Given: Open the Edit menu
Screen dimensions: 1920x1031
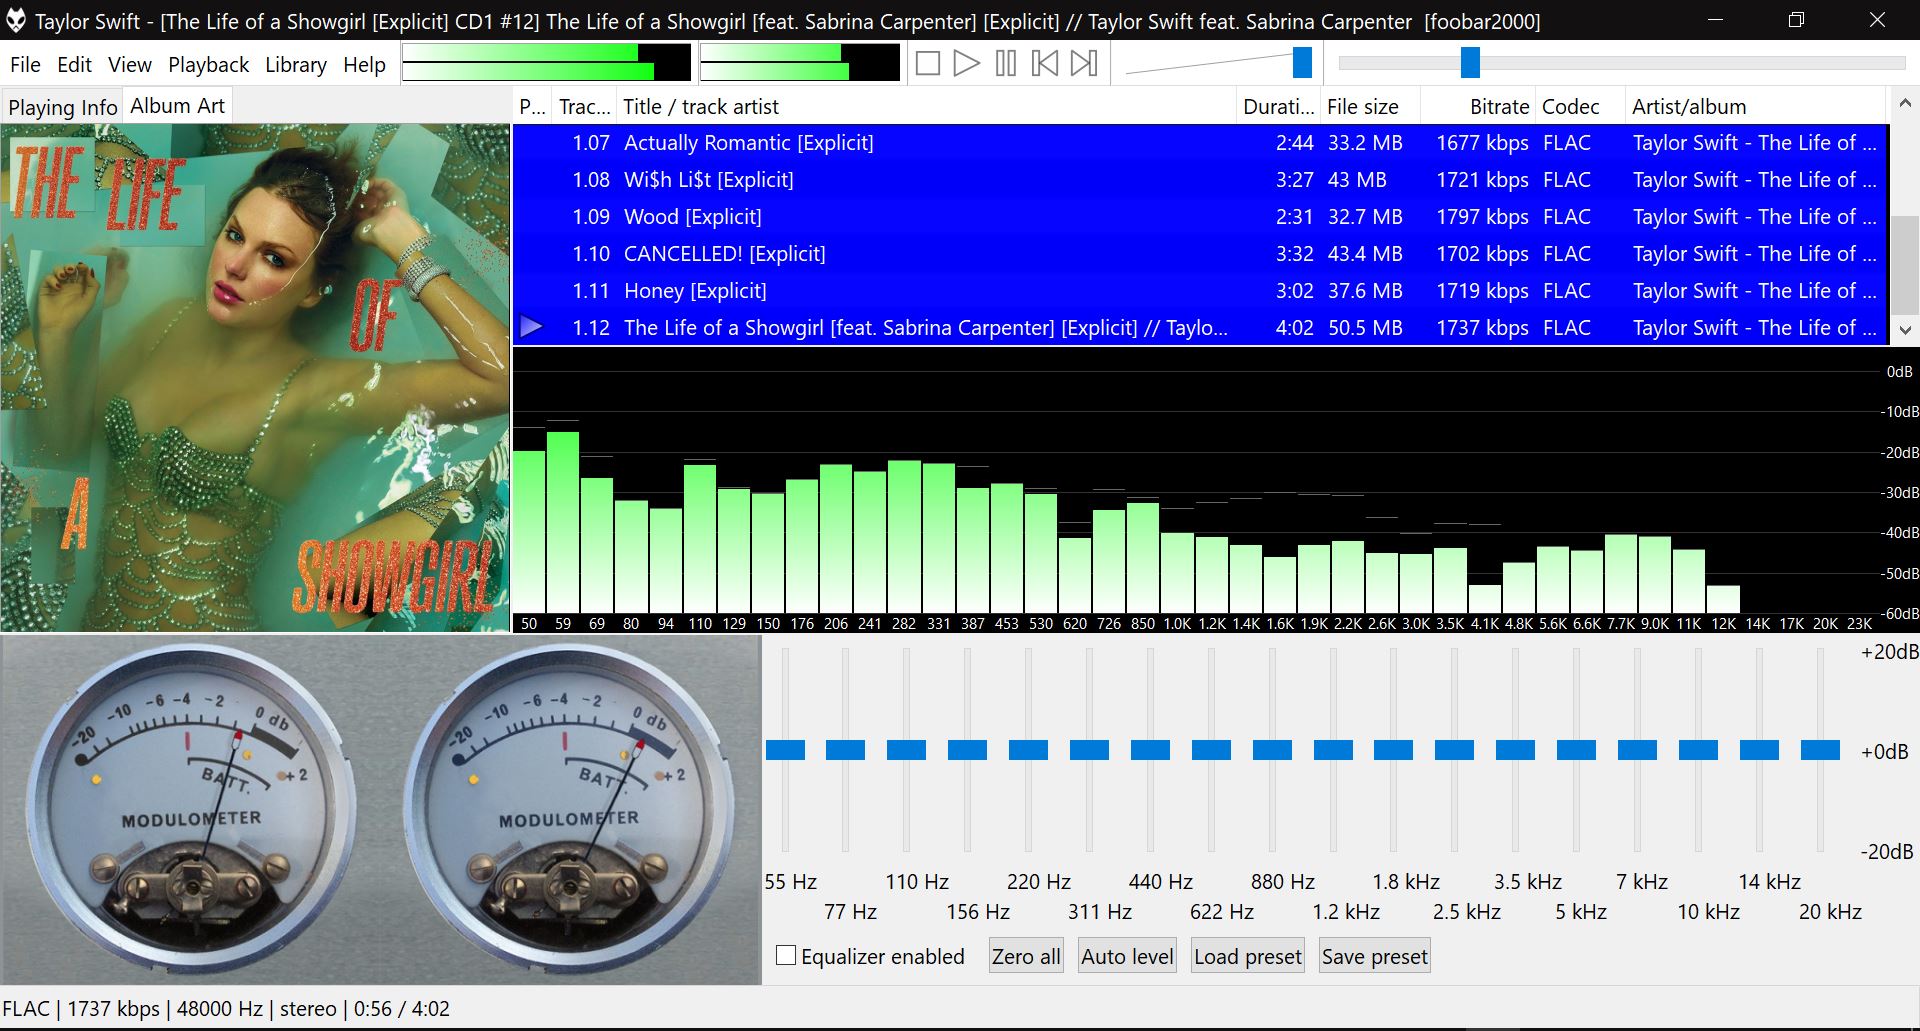Looking at the screenshot, I should (74, 65).
